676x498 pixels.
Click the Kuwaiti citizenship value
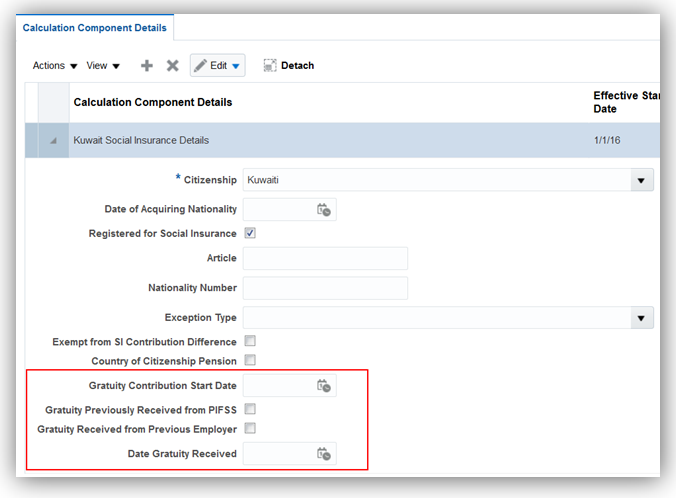pyautogui.click(x=263, y=180)
